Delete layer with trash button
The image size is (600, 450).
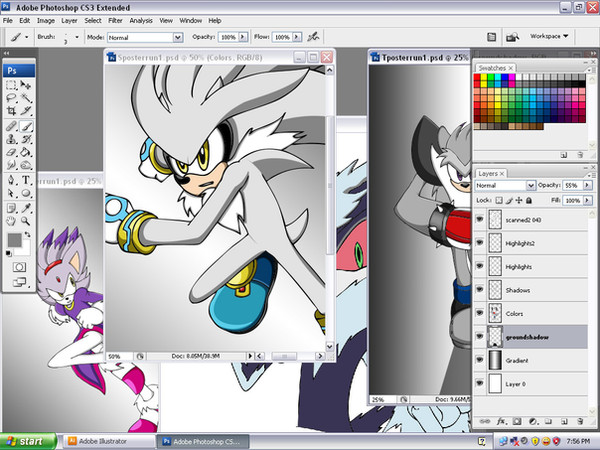pyautogui.click(x=580, y=421)
